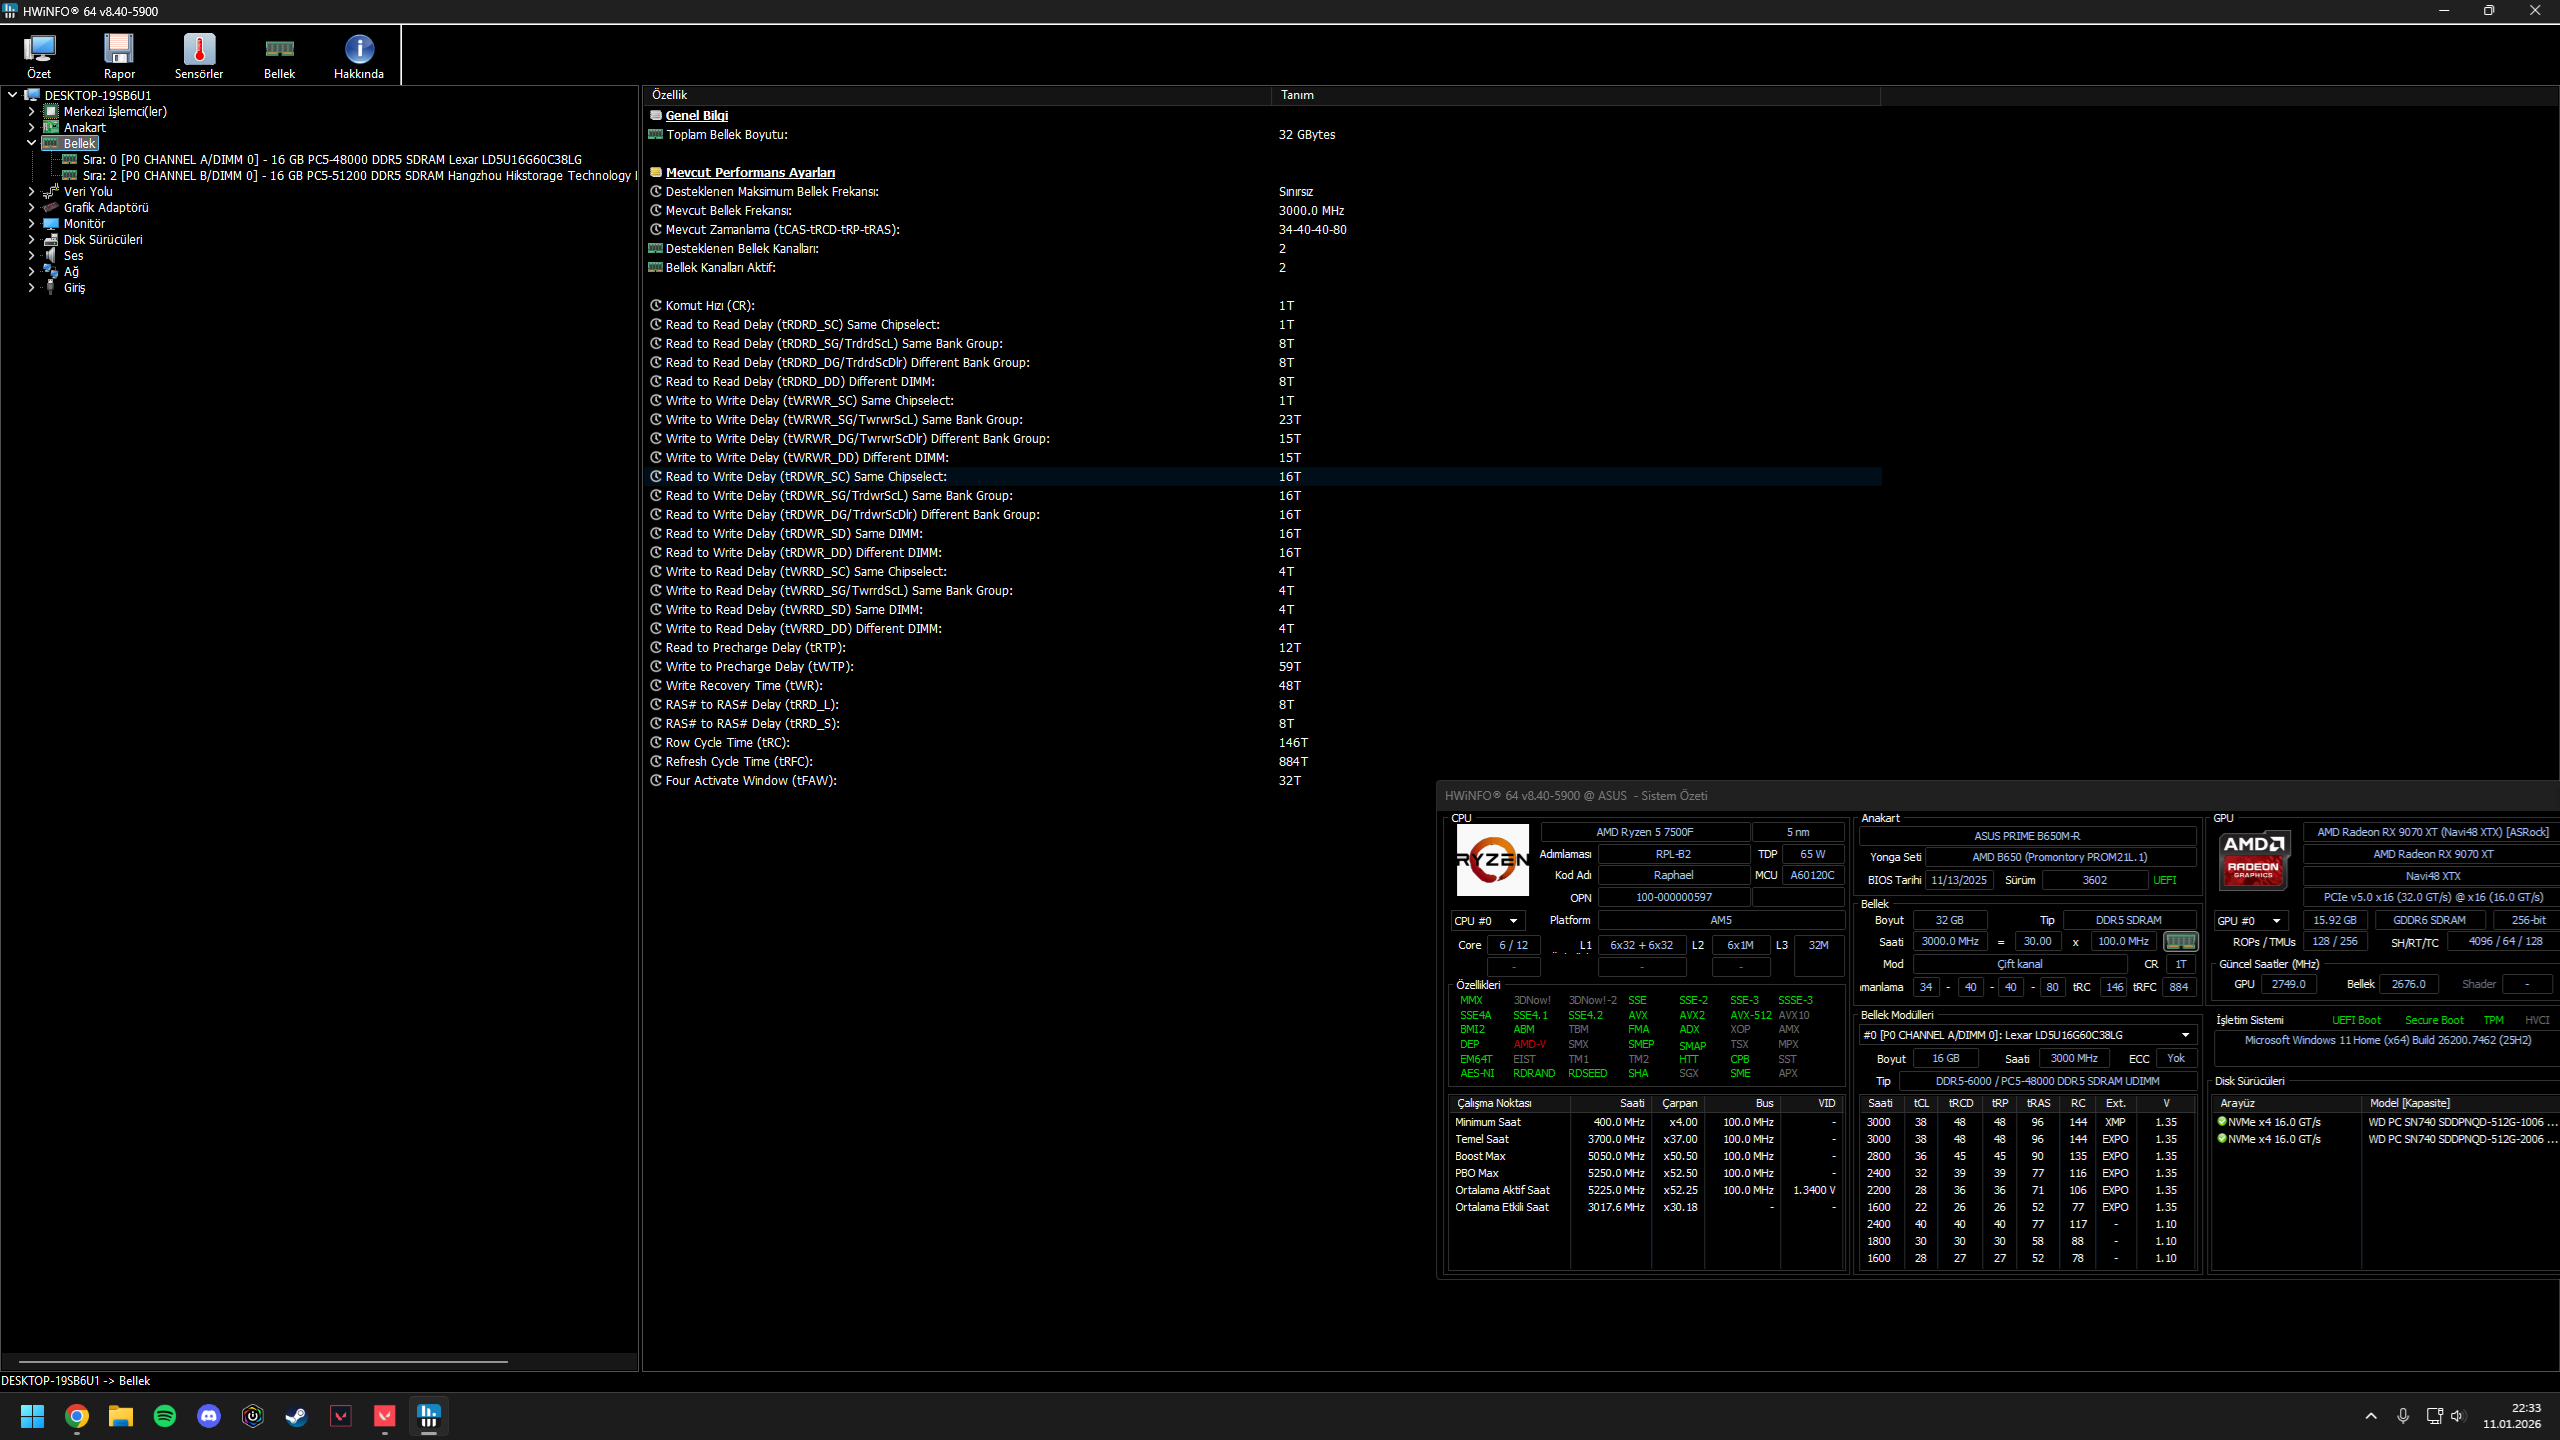
Task: Click the AMD Radeon Graphics logo
Action: [2254, 859]
